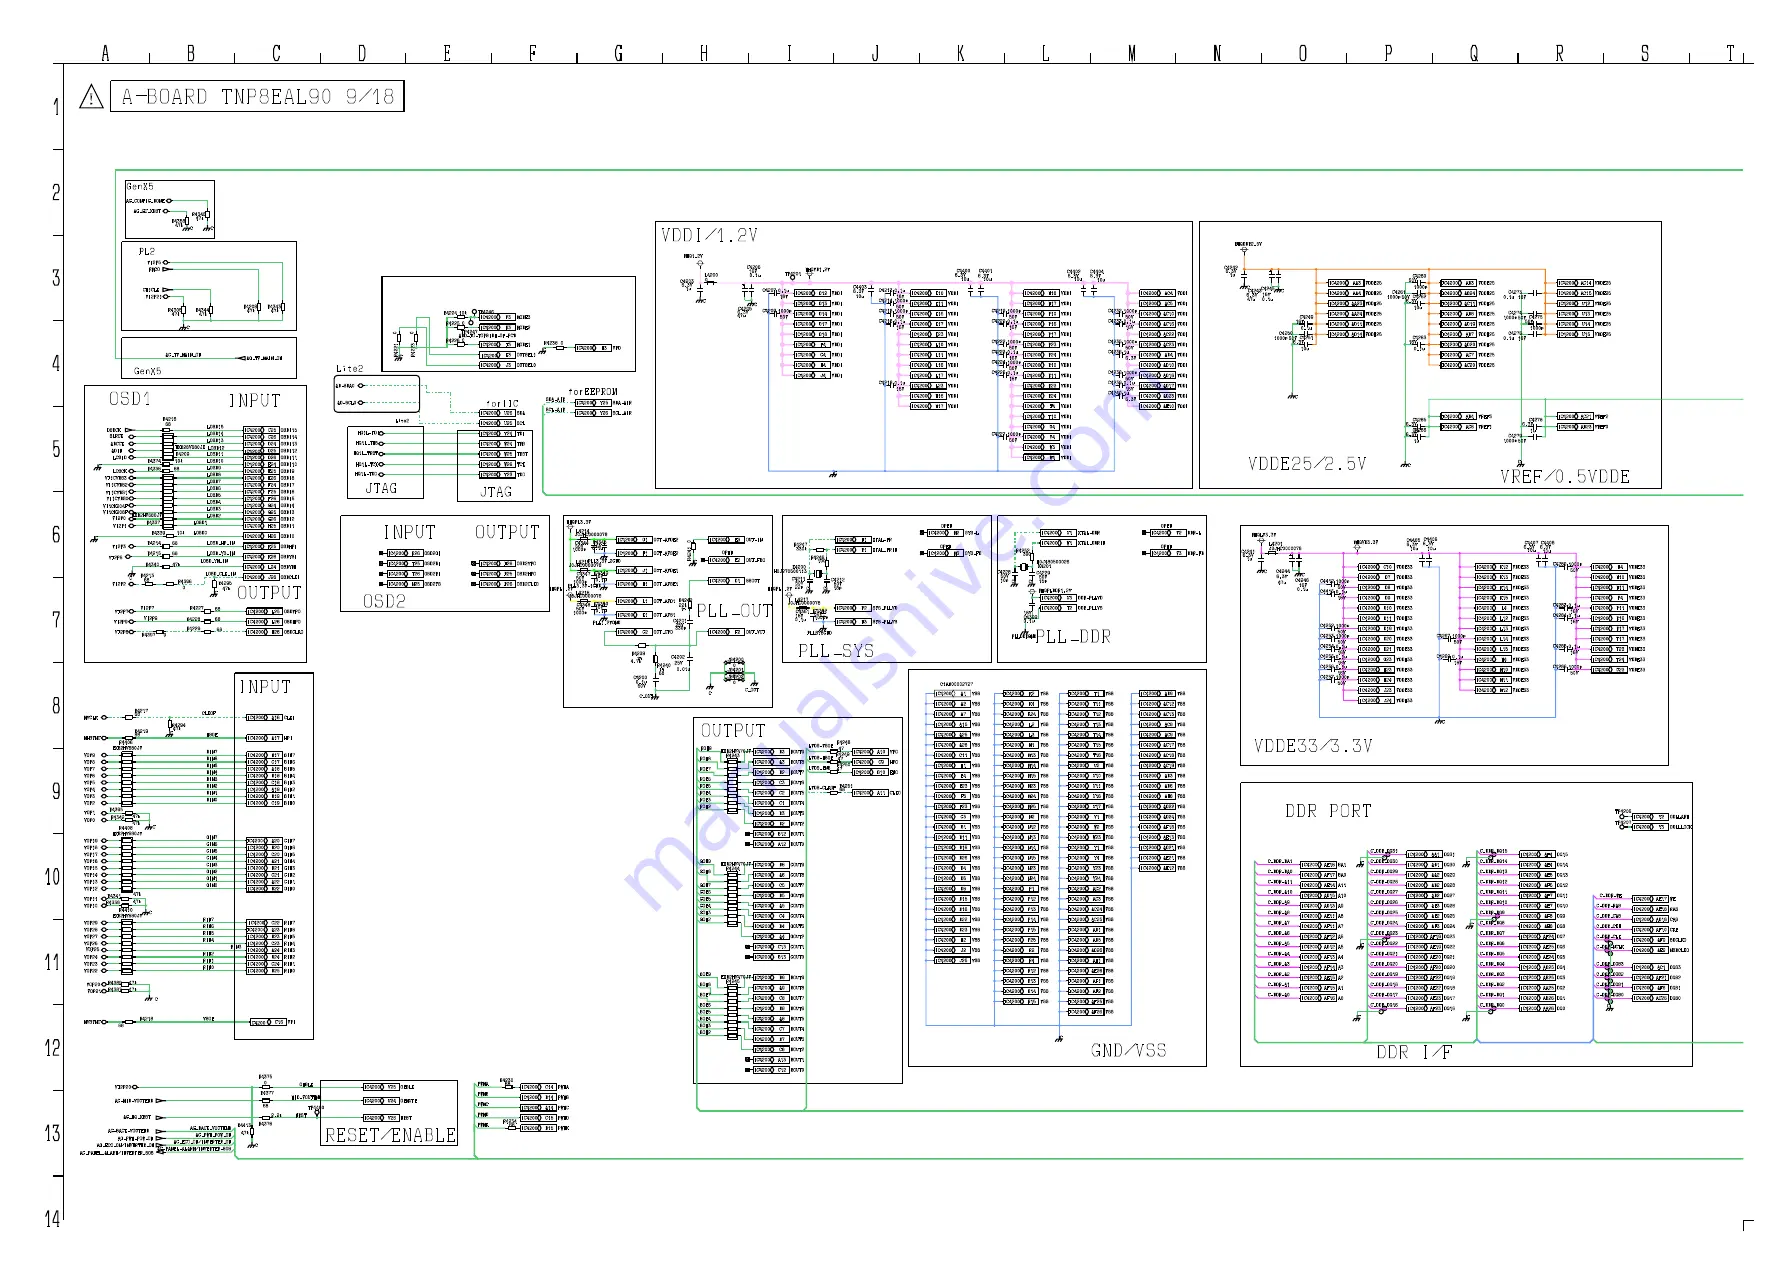Click row number '9' on the left ruler

(x=56, y=791)
